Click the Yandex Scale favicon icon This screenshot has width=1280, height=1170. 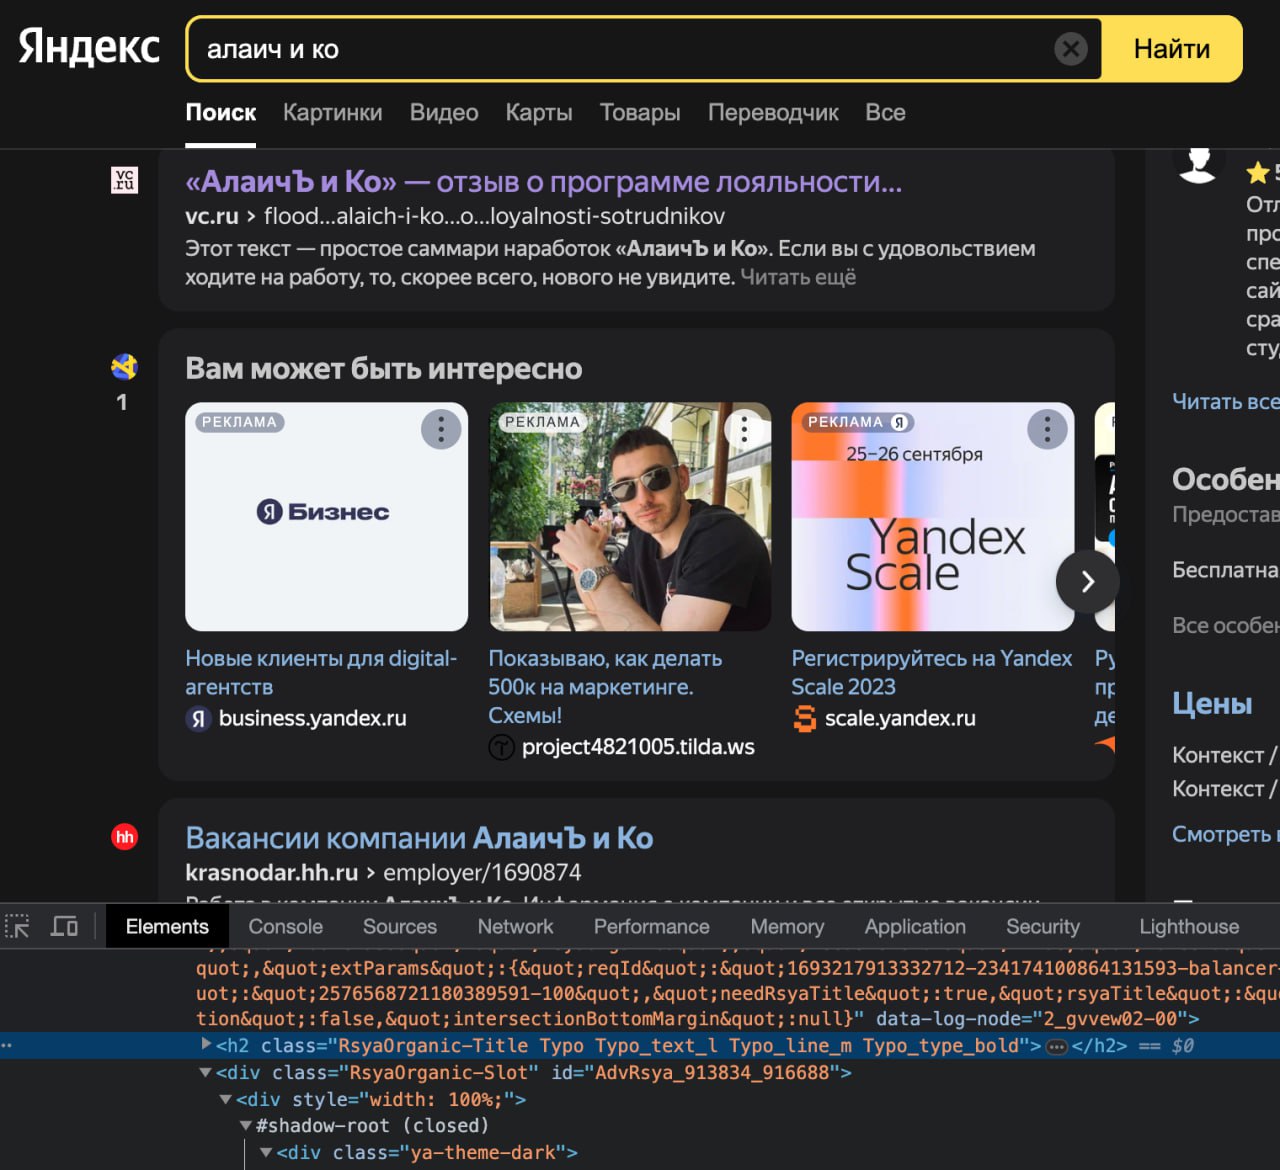(805, 718)
